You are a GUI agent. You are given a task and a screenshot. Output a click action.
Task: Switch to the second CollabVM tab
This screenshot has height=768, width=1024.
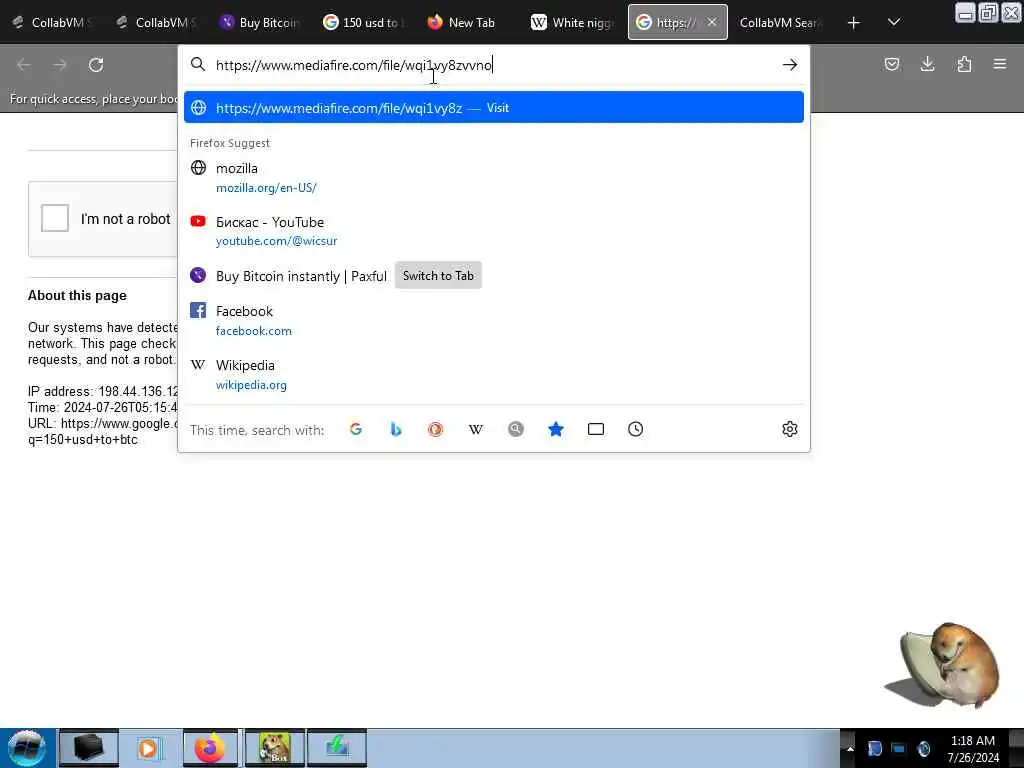(x=155, y=23)
